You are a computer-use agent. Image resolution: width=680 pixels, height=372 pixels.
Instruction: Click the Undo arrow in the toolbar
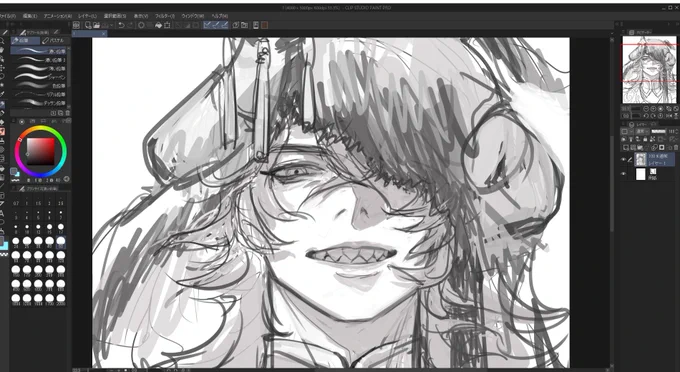point(121,25)
